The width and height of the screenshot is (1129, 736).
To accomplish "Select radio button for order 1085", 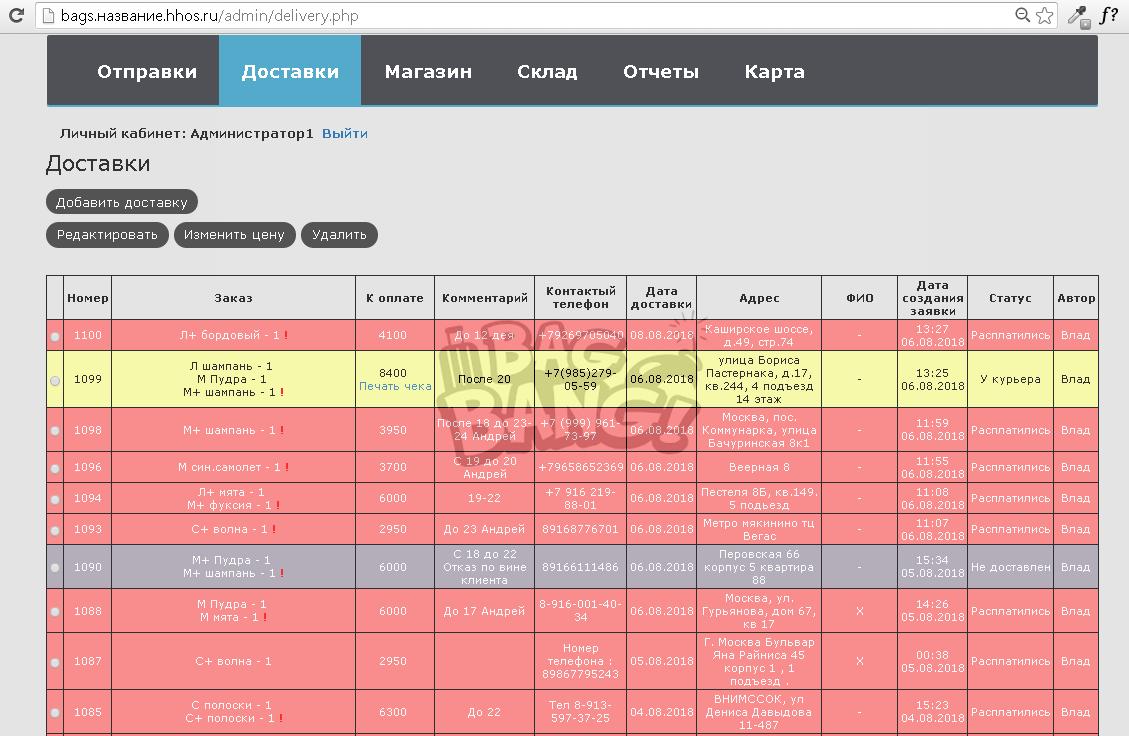I will 55,712.
